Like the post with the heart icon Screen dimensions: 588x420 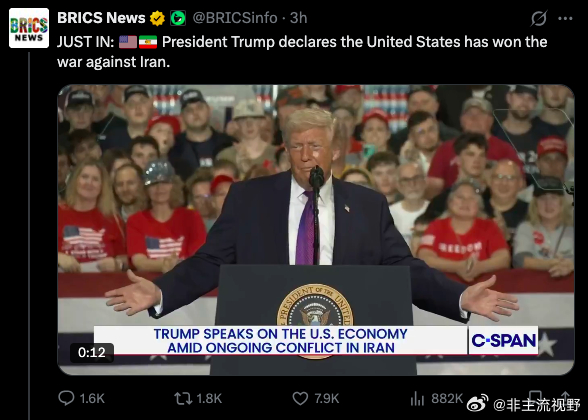[300, 398]
